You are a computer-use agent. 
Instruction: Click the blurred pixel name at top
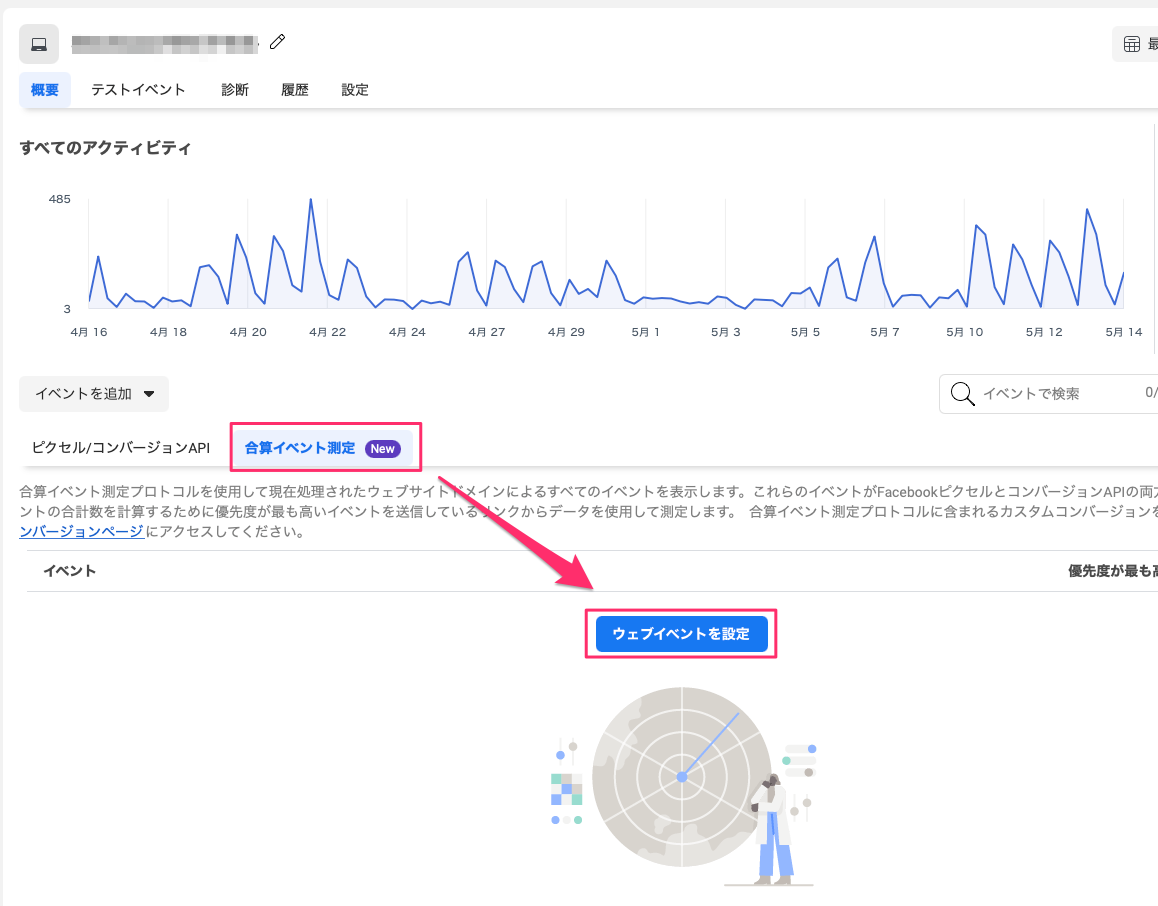[165, 44]
